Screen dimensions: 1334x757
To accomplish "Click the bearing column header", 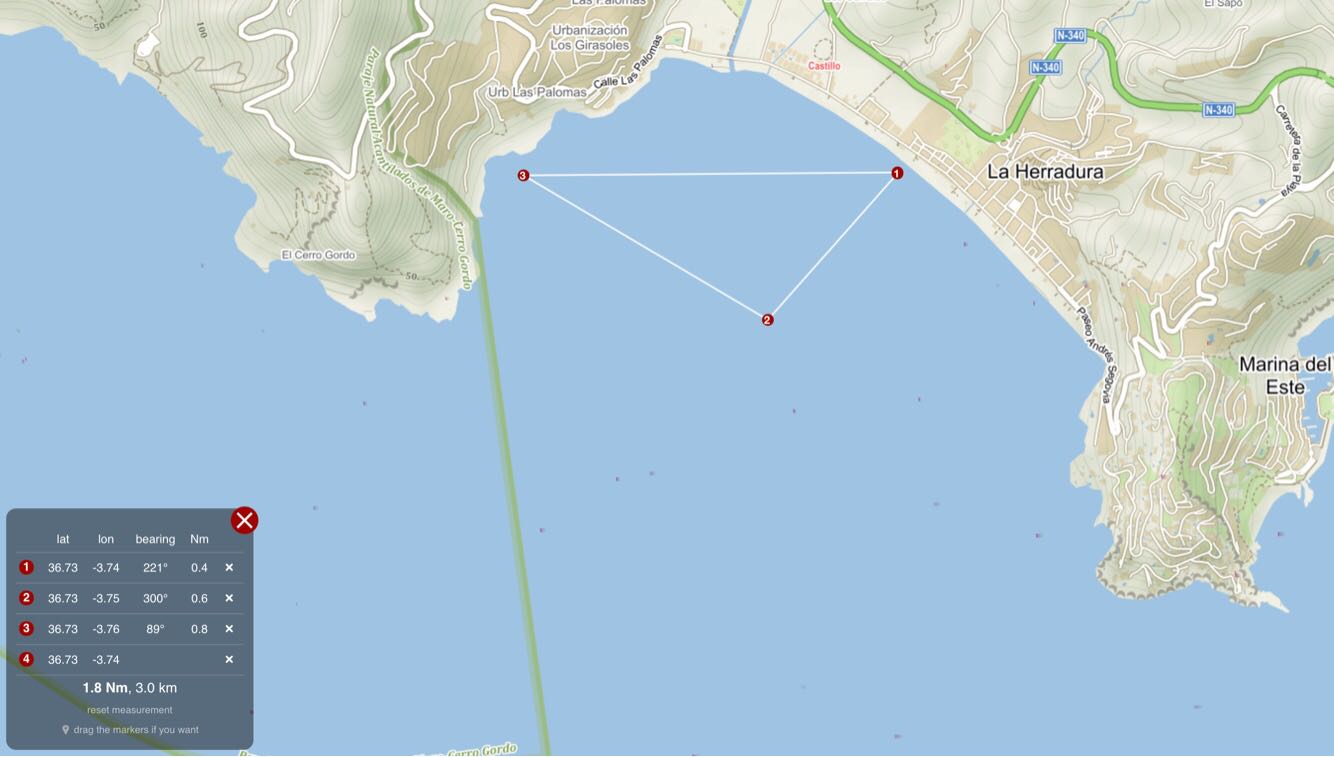I will (155, 539).
